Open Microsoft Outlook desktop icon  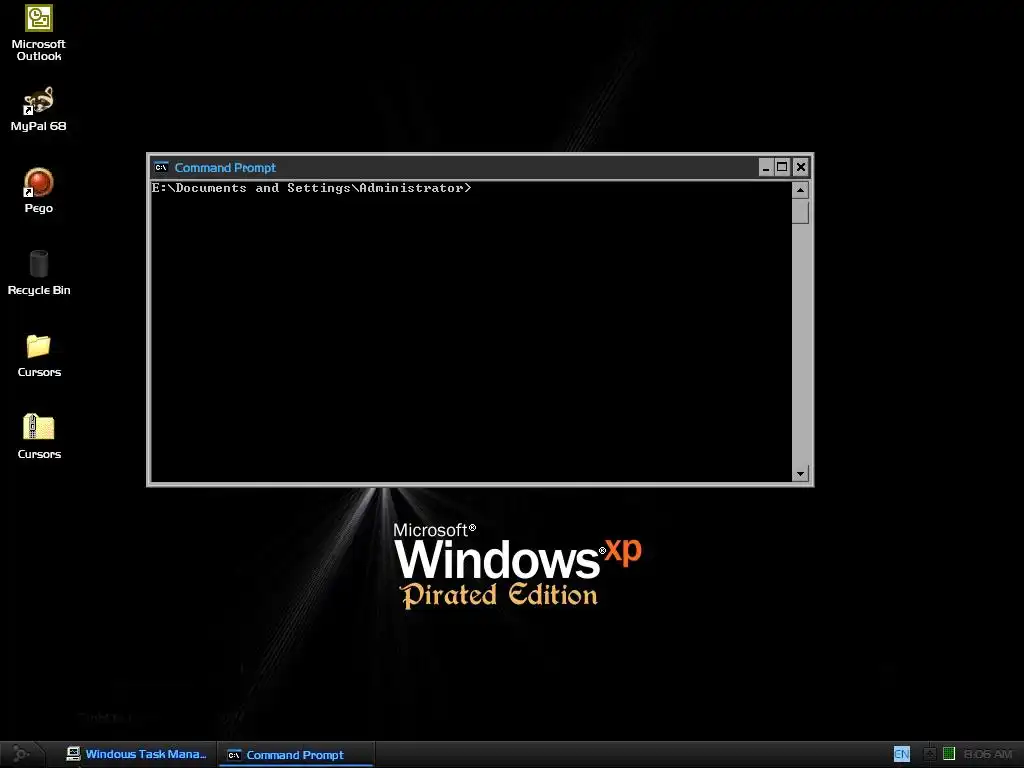[x=39, y=33]
